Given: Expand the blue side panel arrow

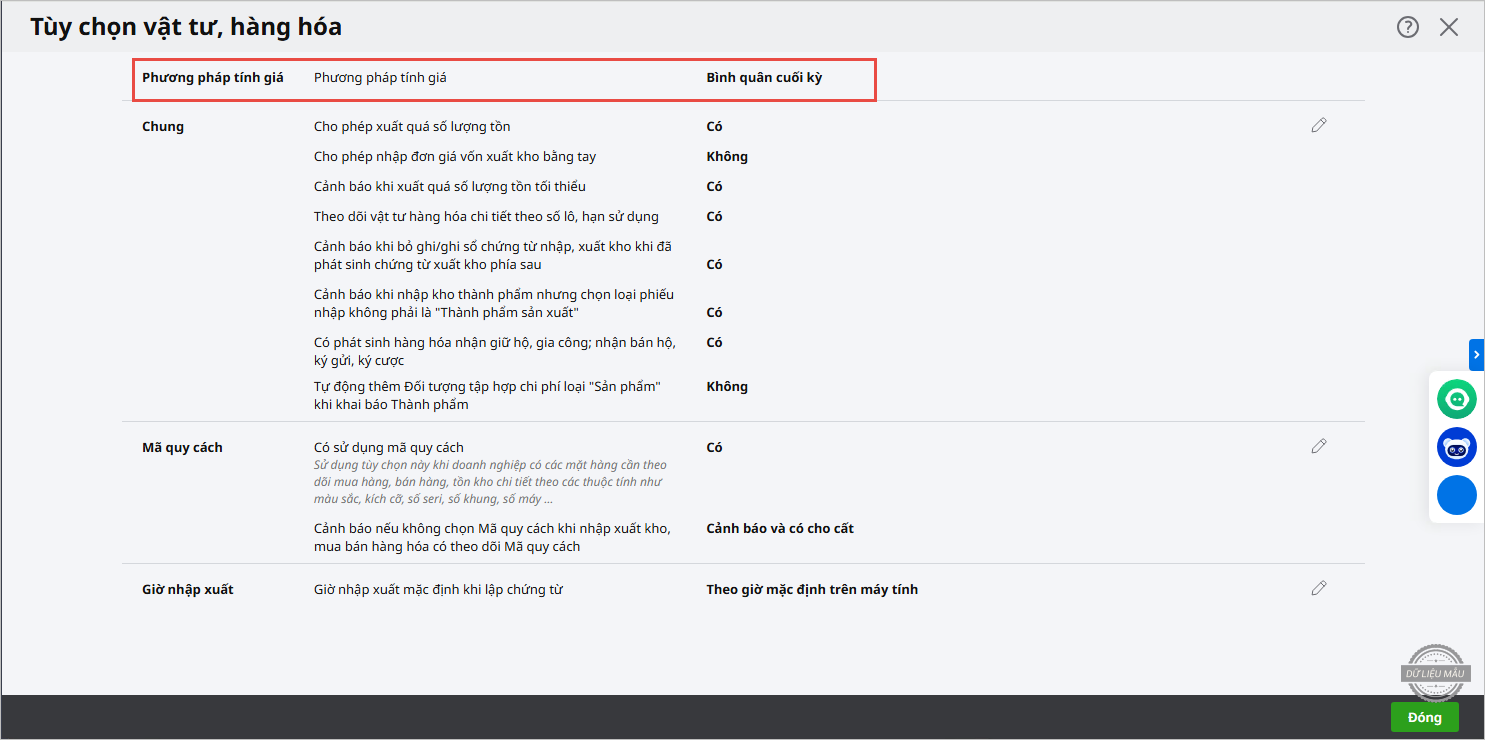Looking at the screenshot, I should pos(1476,355).
